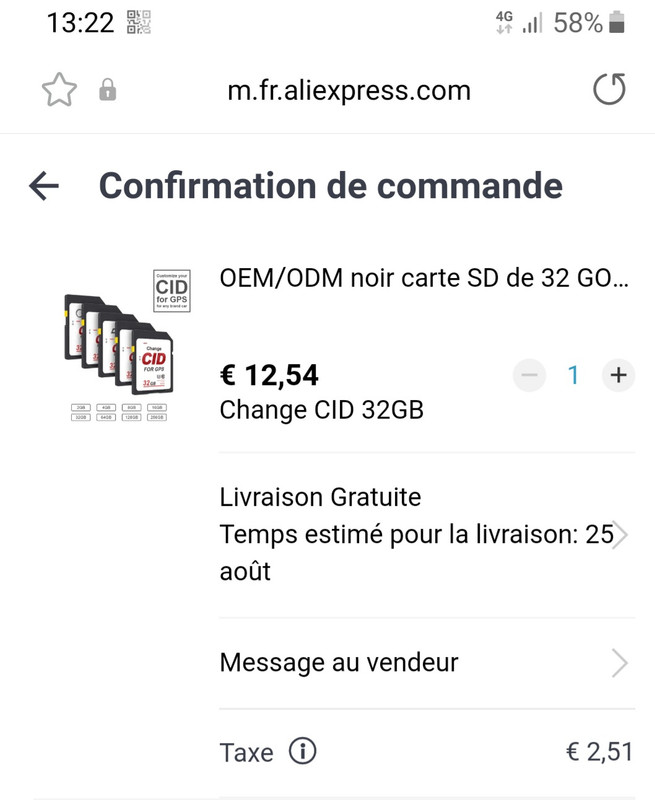Viewport: 655px width, 800px height.
Task: Open Message au vendeur row
Action: (427, 663)
